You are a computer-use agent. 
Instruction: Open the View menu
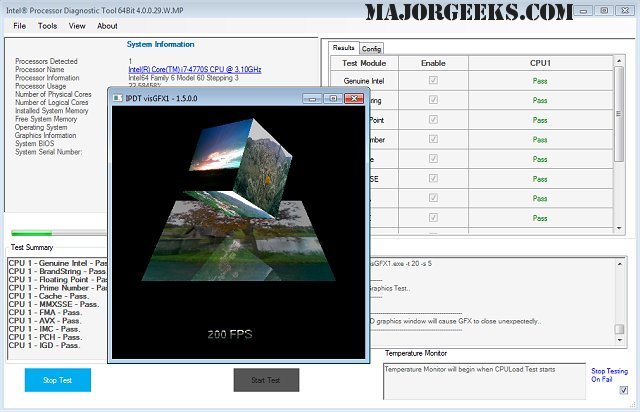[x=77, y=26]
